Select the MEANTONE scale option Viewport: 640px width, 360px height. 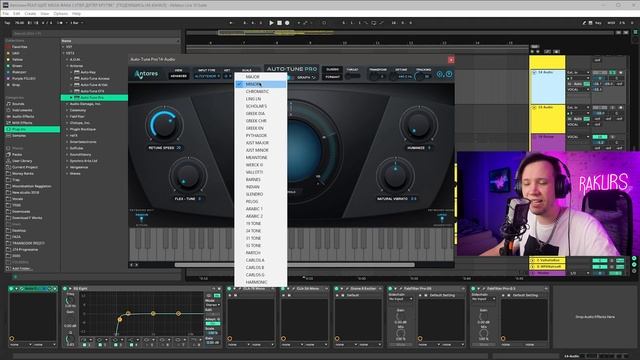261,158
